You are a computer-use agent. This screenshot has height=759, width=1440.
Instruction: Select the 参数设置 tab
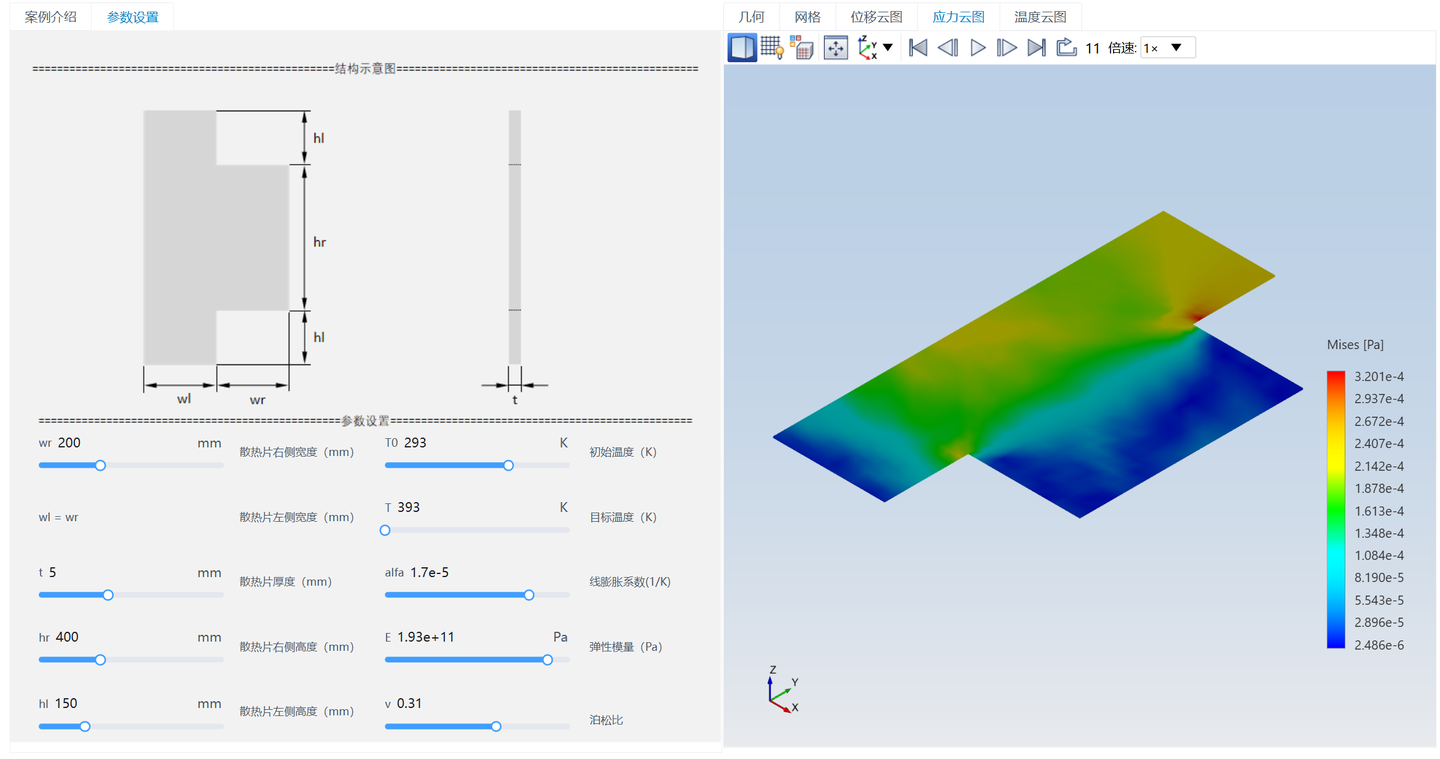coord(133,16)
